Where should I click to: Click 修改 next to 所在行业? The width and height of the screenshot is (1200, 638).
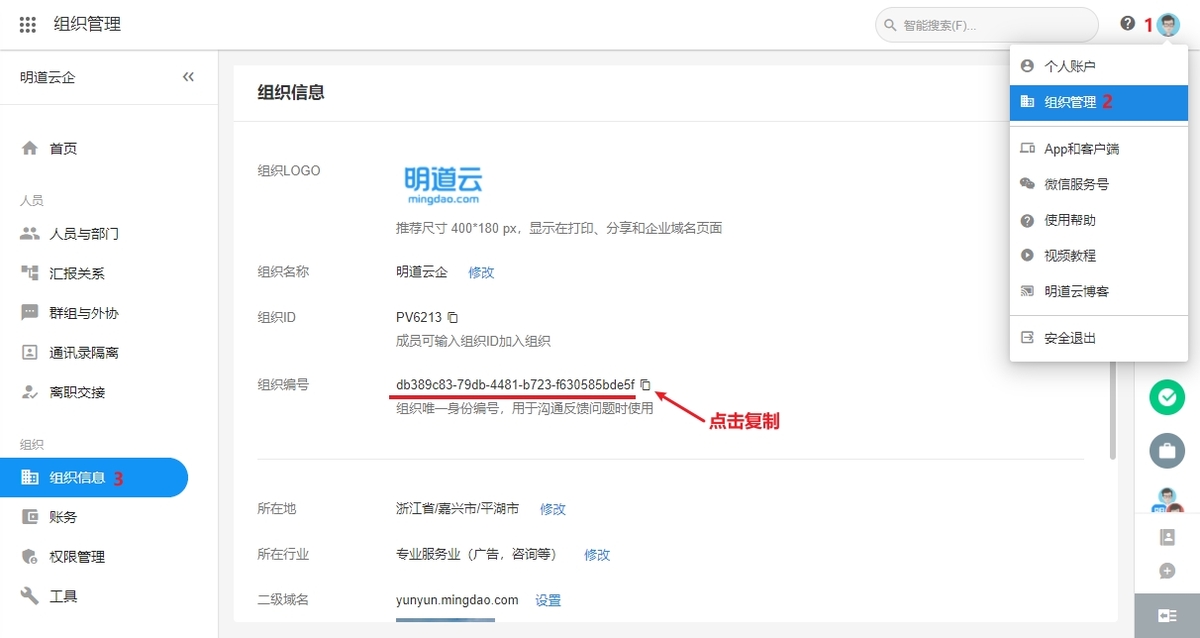[x=597, y=555]
